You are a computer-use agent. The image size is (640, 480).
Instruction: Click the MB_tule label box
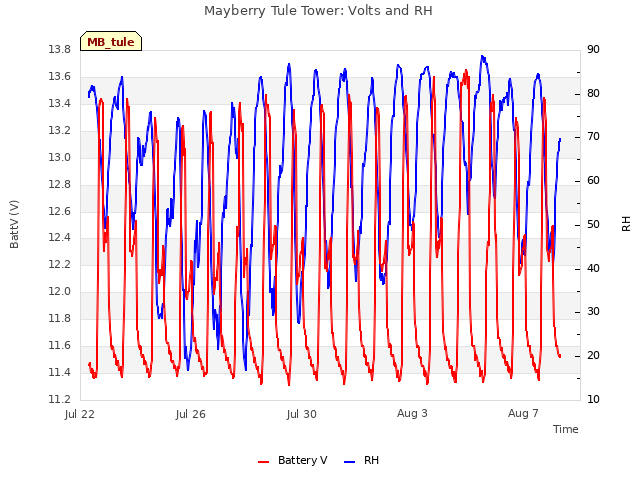click(111, 42)
